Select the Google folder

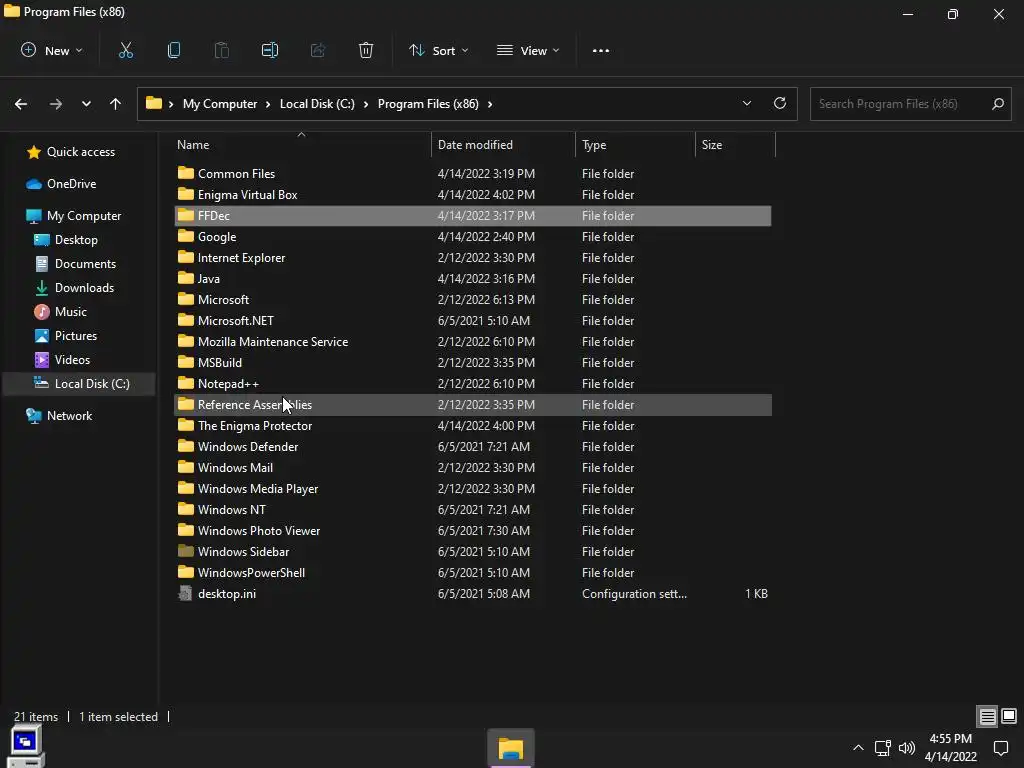tap(473, 236)
